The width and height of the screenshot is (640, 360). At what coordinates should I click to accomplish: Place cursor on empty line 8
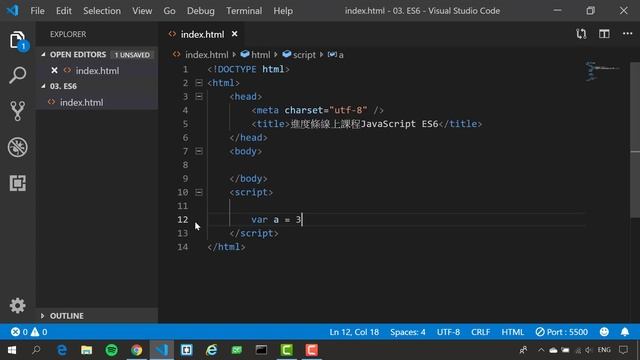pyautogui.click(x=396, y=165)
